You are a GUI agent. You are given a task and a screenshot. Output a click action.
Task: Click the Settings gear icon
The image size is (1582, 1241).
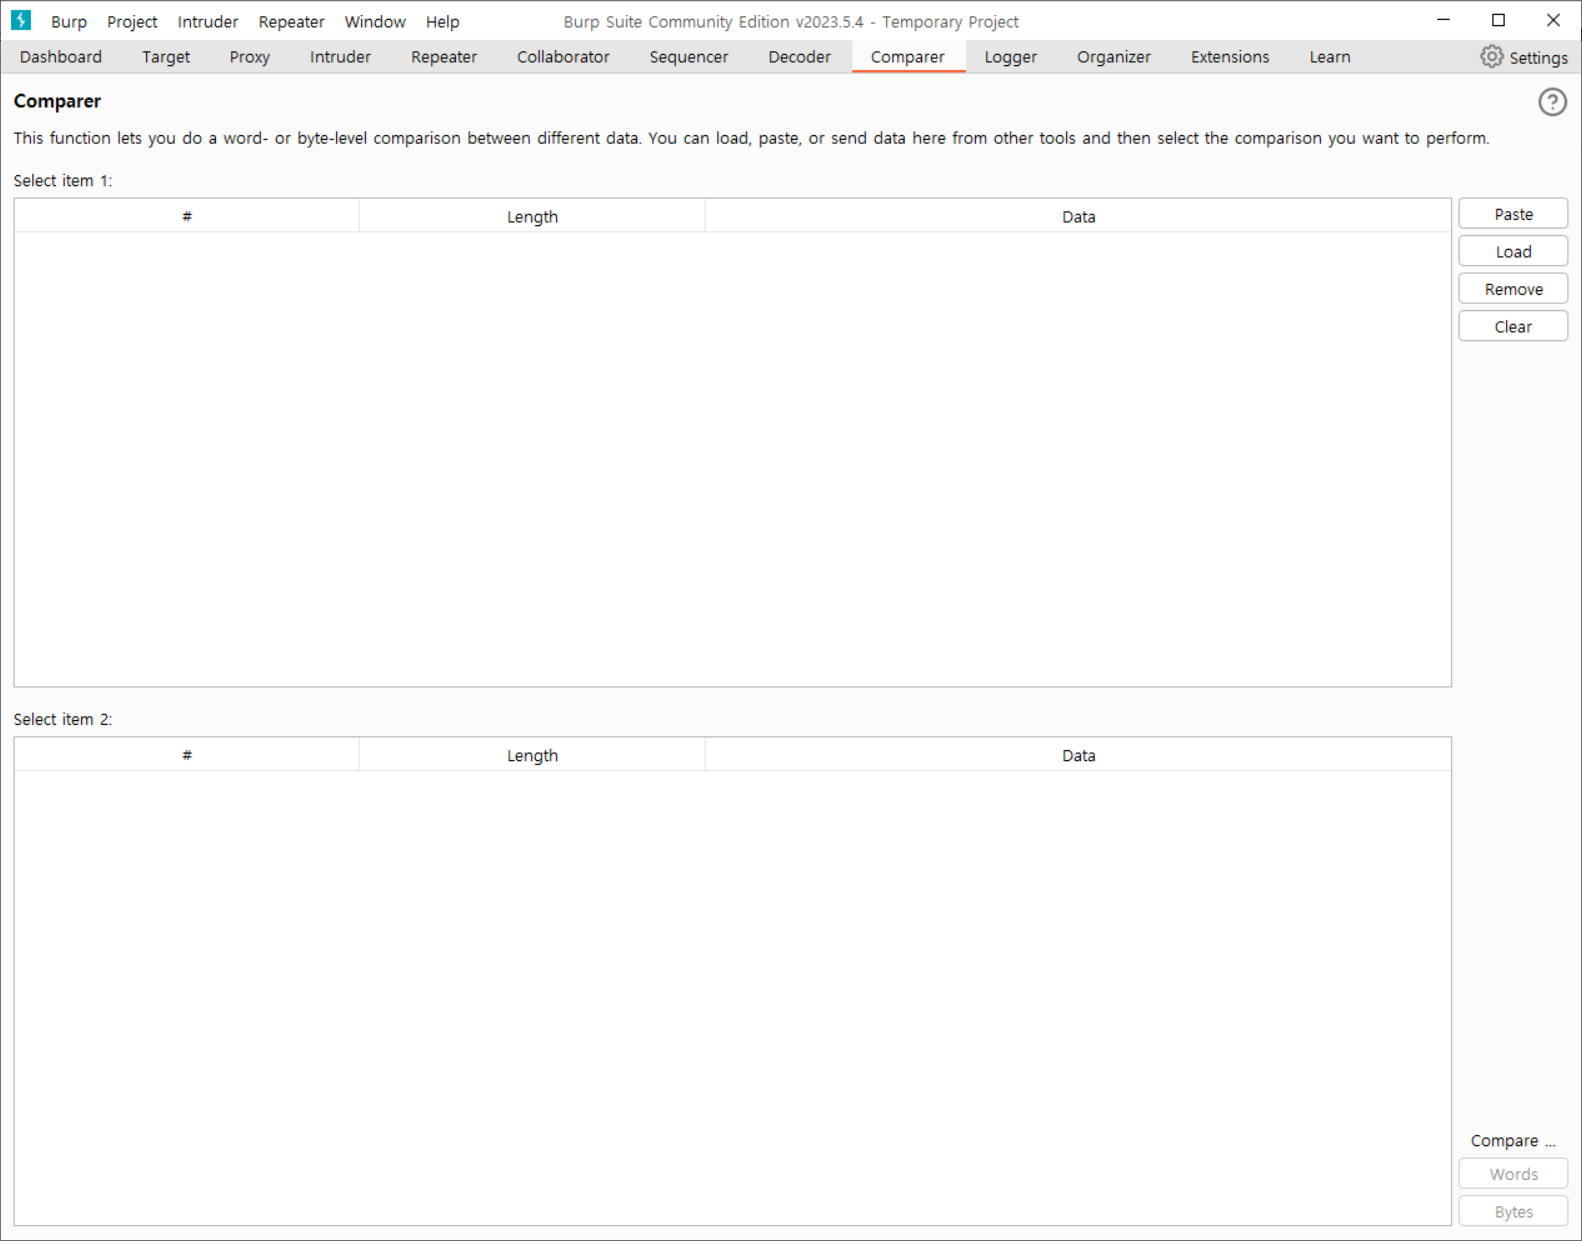coord(1491,57)
